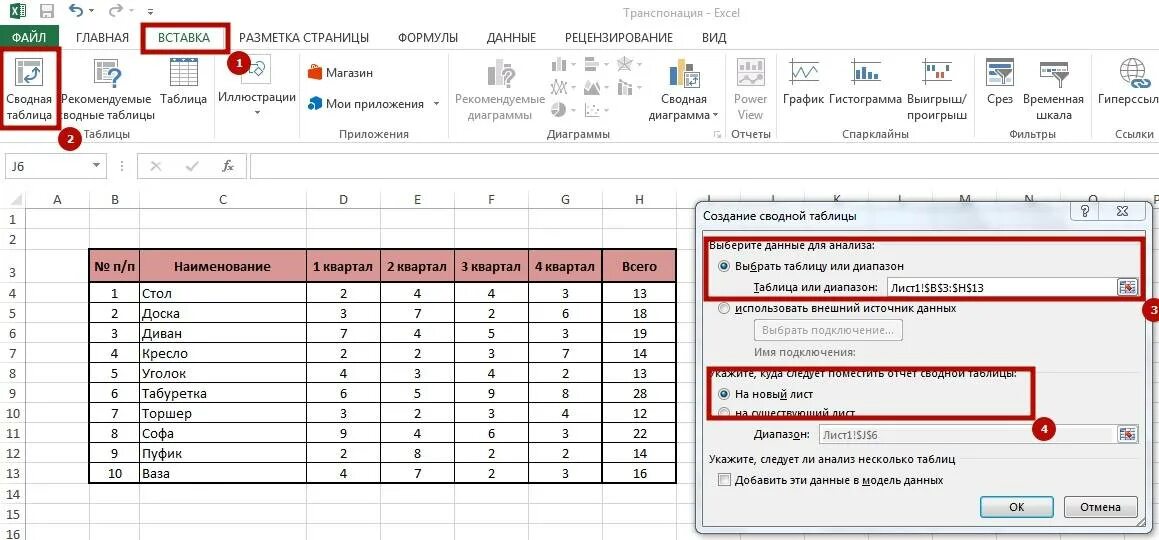
Task: Click the Выбрать подключение button
Action: click(x=828, y=329)
